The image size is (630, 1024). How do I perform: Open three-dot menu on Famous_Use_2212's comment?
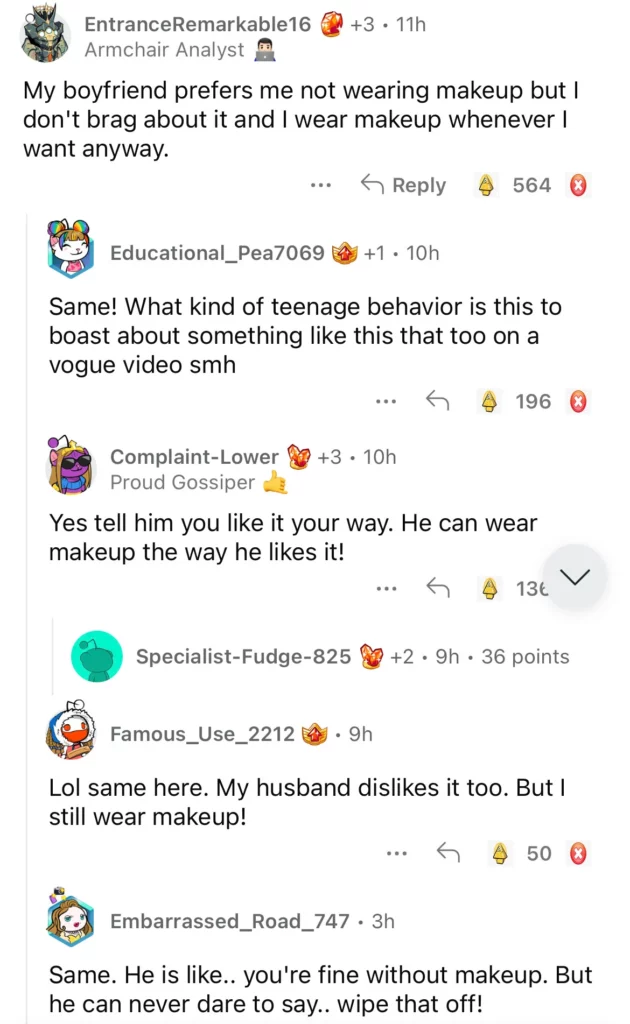coord(397,853)
